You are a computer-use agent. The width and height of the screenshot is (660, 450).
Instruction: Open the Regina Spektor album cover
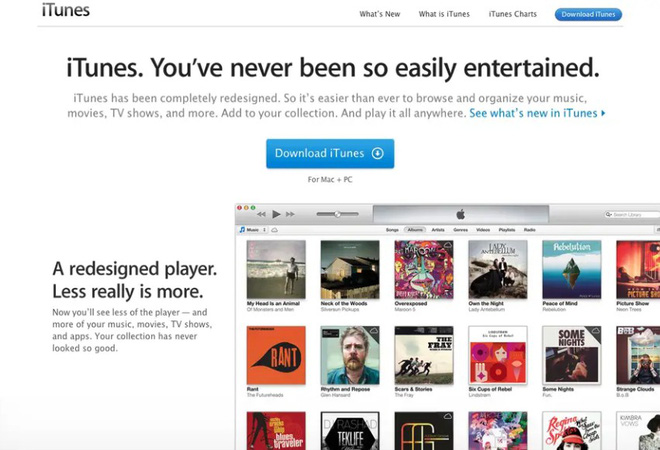572,431
